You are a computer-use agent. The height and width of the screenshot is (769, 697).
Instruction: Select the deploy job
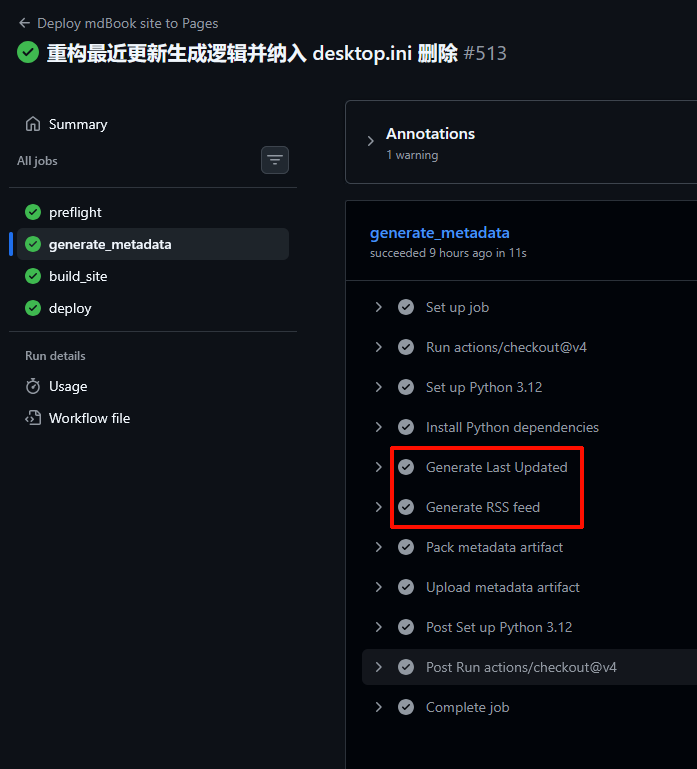[x=153, y=308]
